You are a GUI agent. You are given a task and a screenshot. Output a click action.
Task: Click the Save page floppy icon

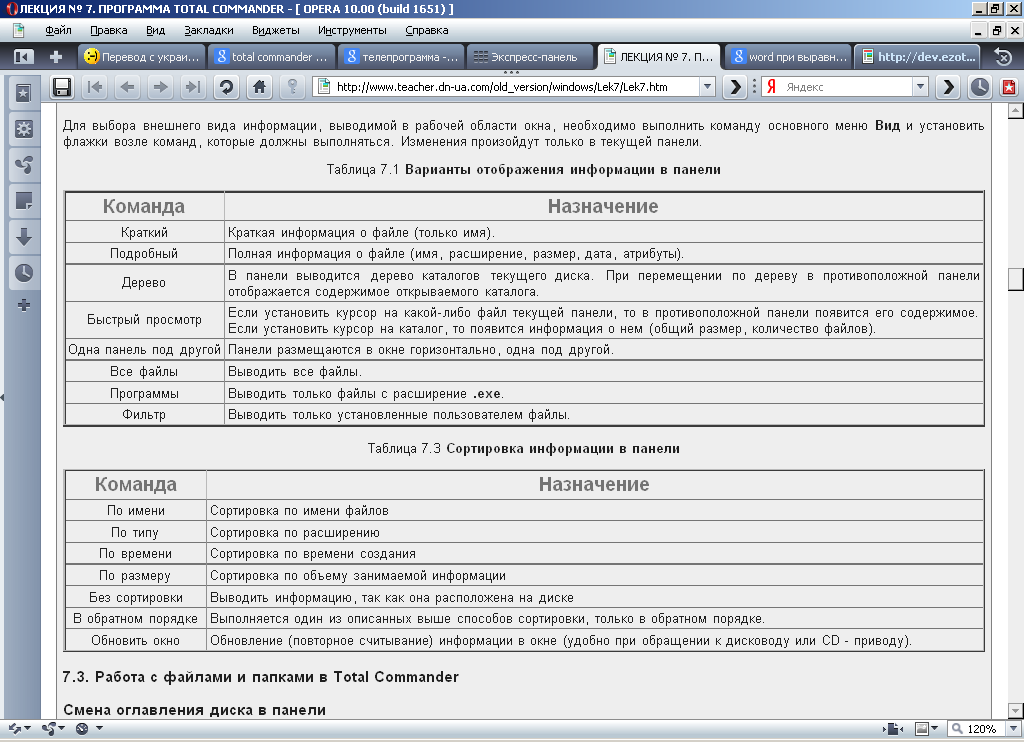click(x=62, y=87)
